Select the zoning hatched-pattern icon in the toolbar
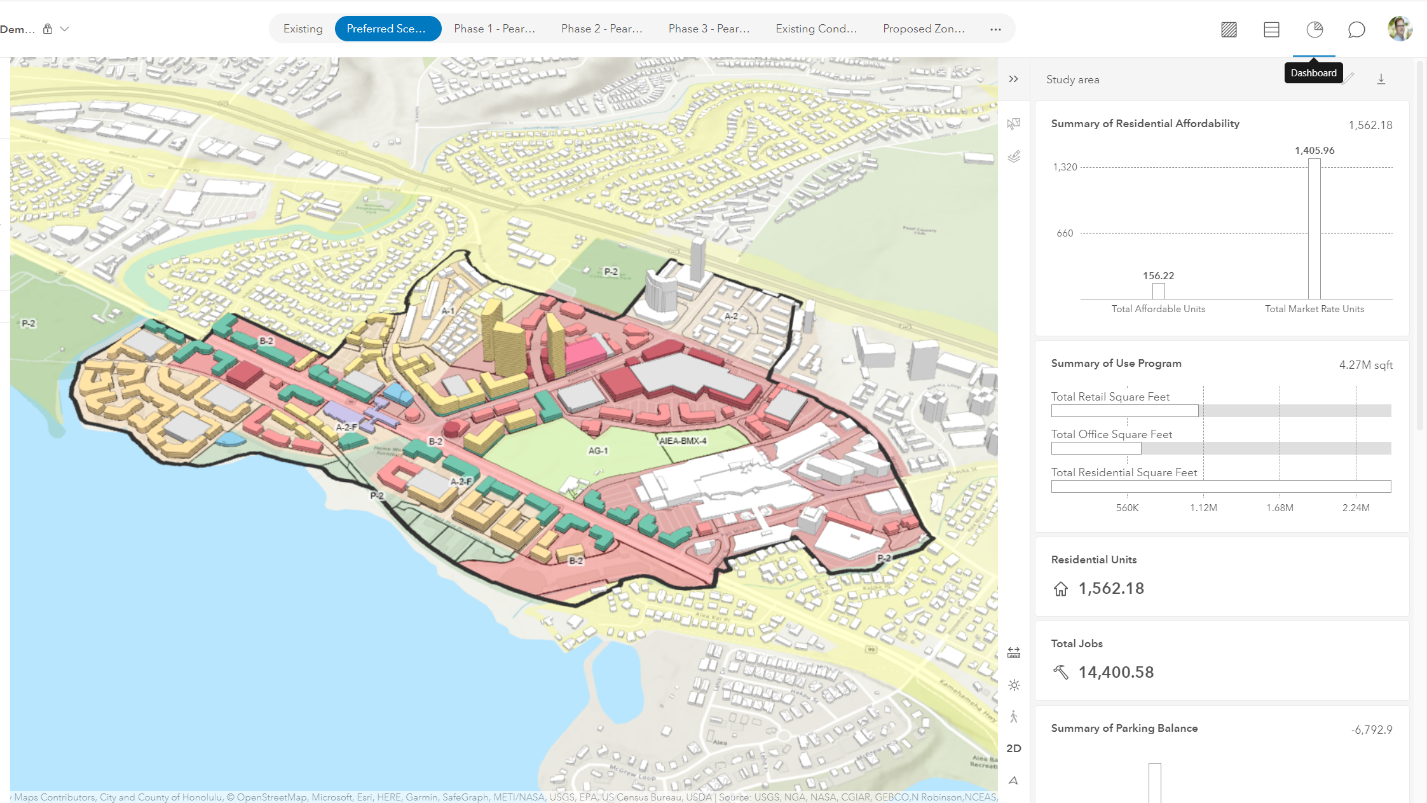 click(1228, 29)
